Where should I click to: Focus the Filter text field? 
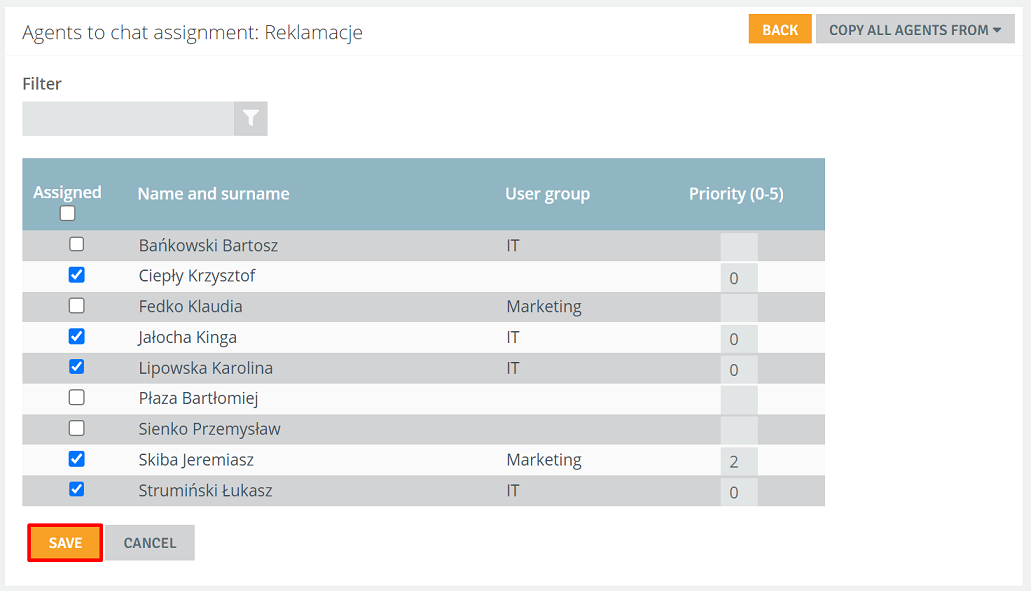(x=128, y=118)
